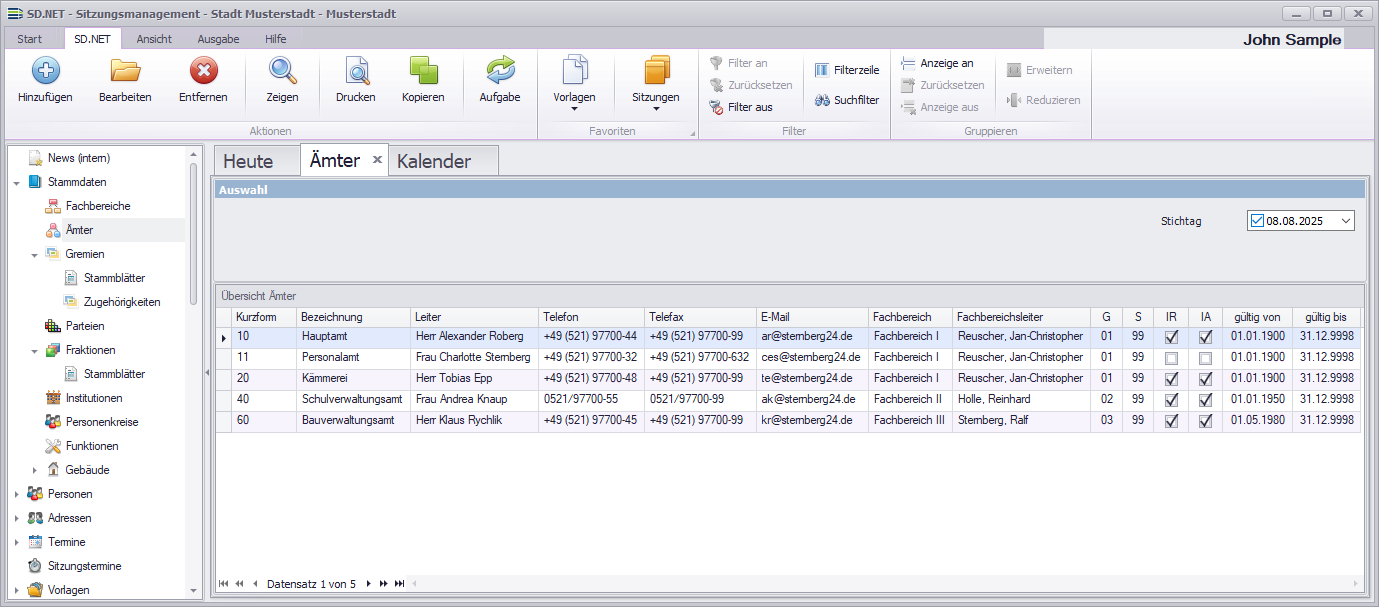Click the Filter aus button
The height and width of the screenshot is (607, 1379).
pos(741,107)
